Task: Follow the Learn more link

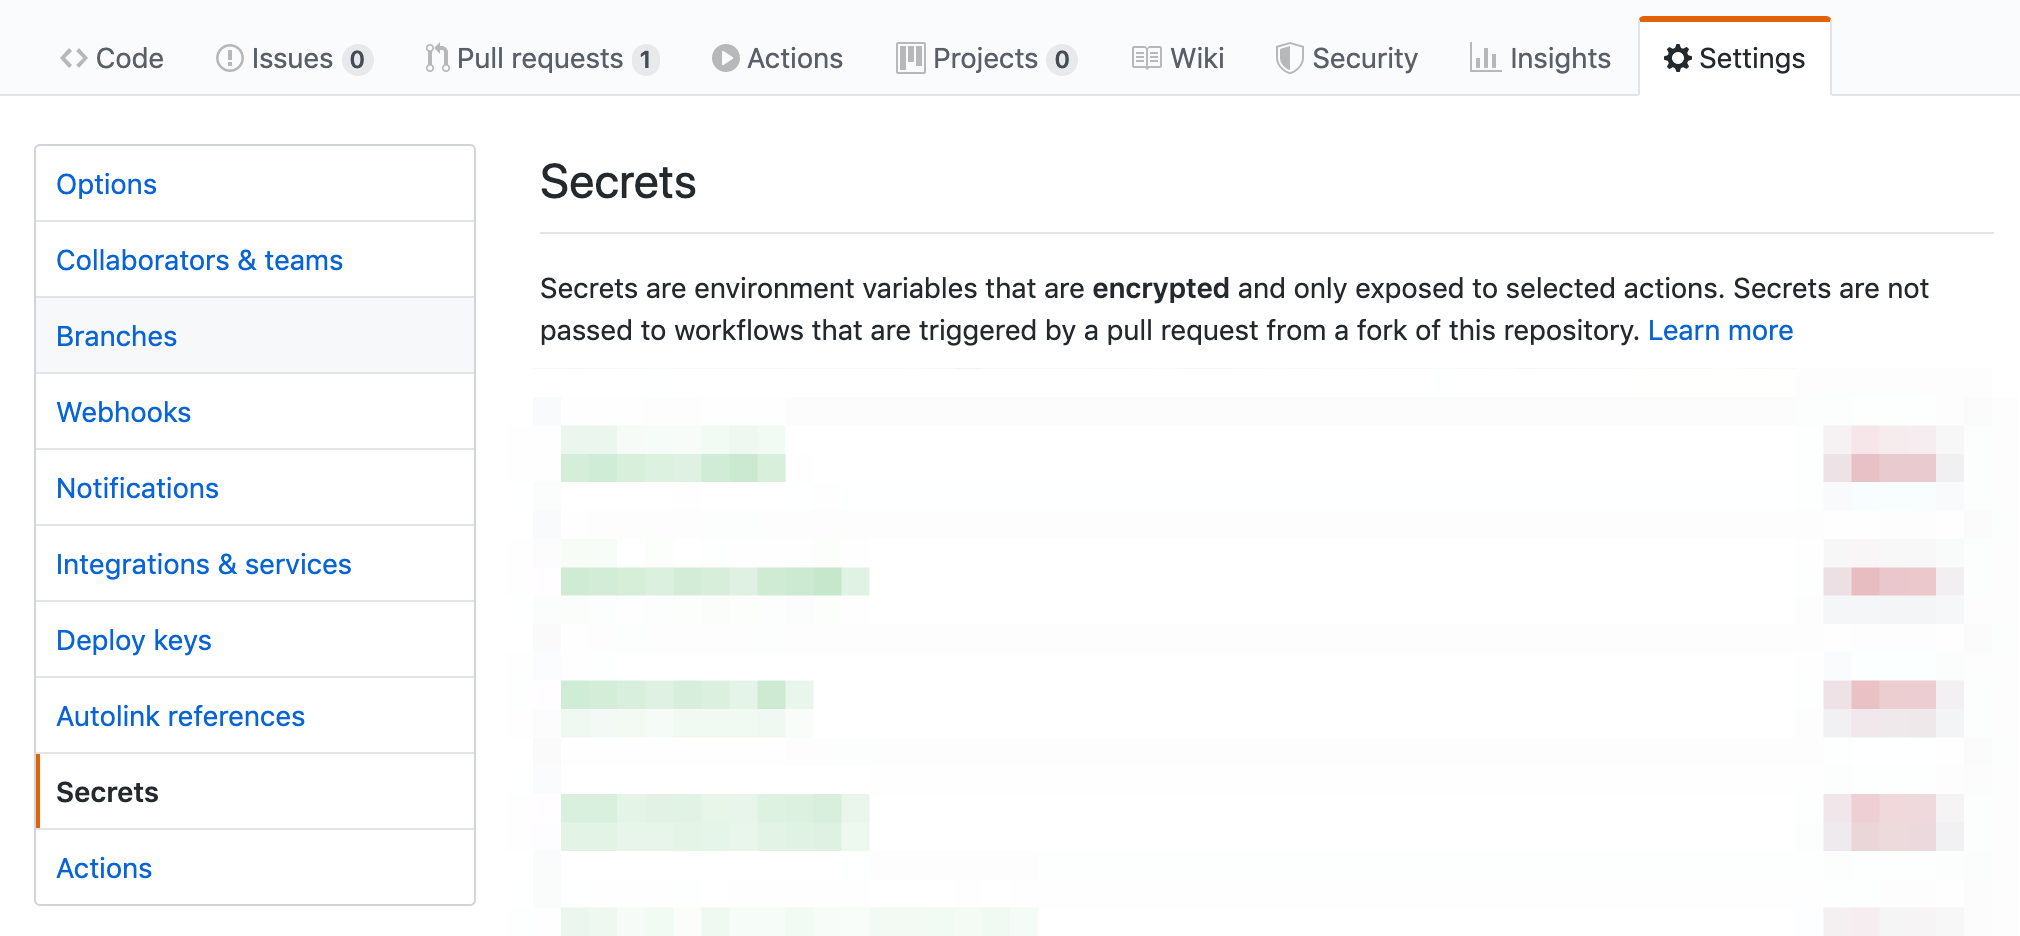Action: [1720, 330]
